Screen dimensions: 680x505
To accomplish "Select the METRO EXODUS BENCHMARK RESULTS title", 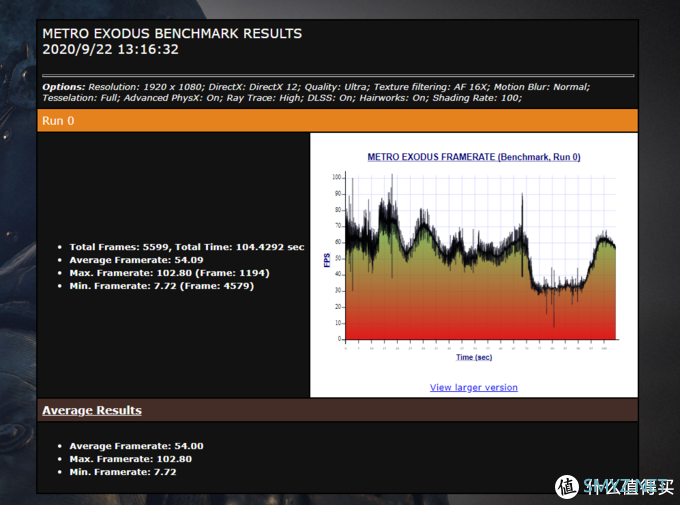I will 172,34.
